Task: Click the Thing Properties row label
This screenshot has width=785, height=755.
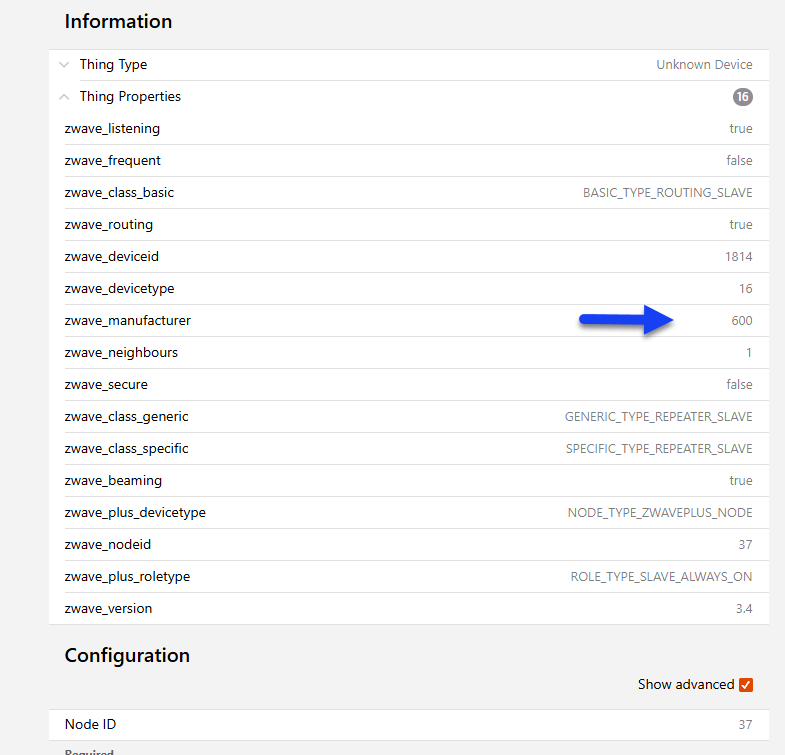Action: 130,97
